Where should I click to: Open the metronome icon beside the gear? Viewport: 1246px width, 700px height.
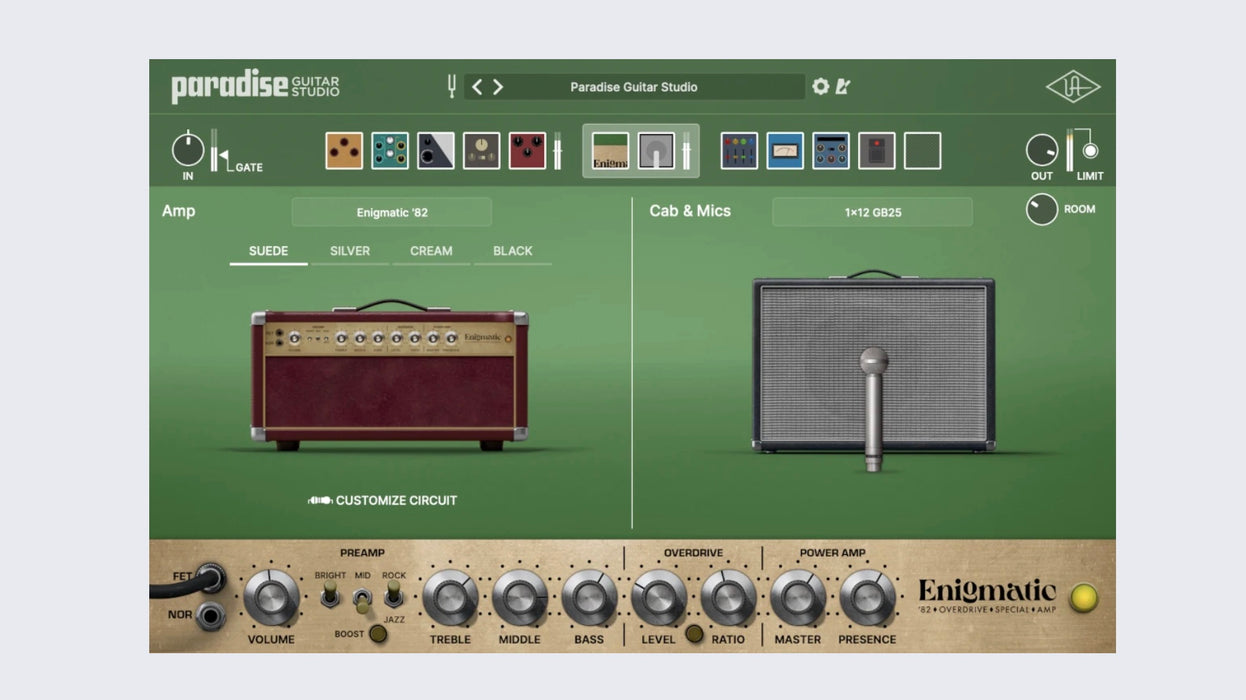pyautogui.click(x=843, y=87)
